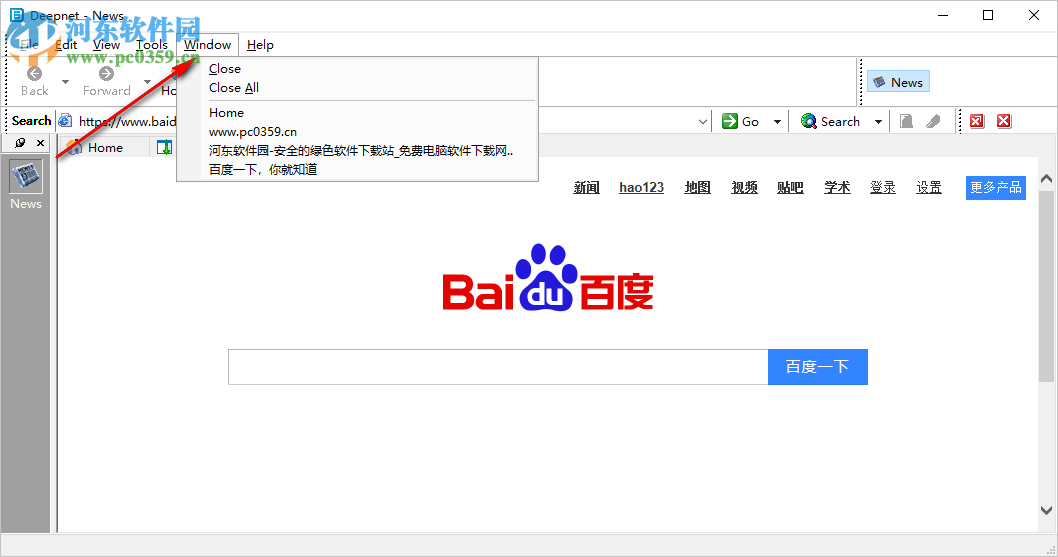Viewport: 1058px width, 557px height.
Task: Click the green Go arrow button
Action: pos(729,121)
